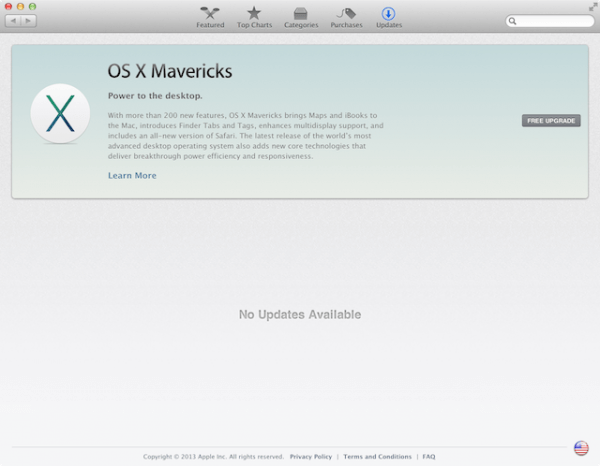Go back with the left arrow
600x466 pixels.
[13, 21]
